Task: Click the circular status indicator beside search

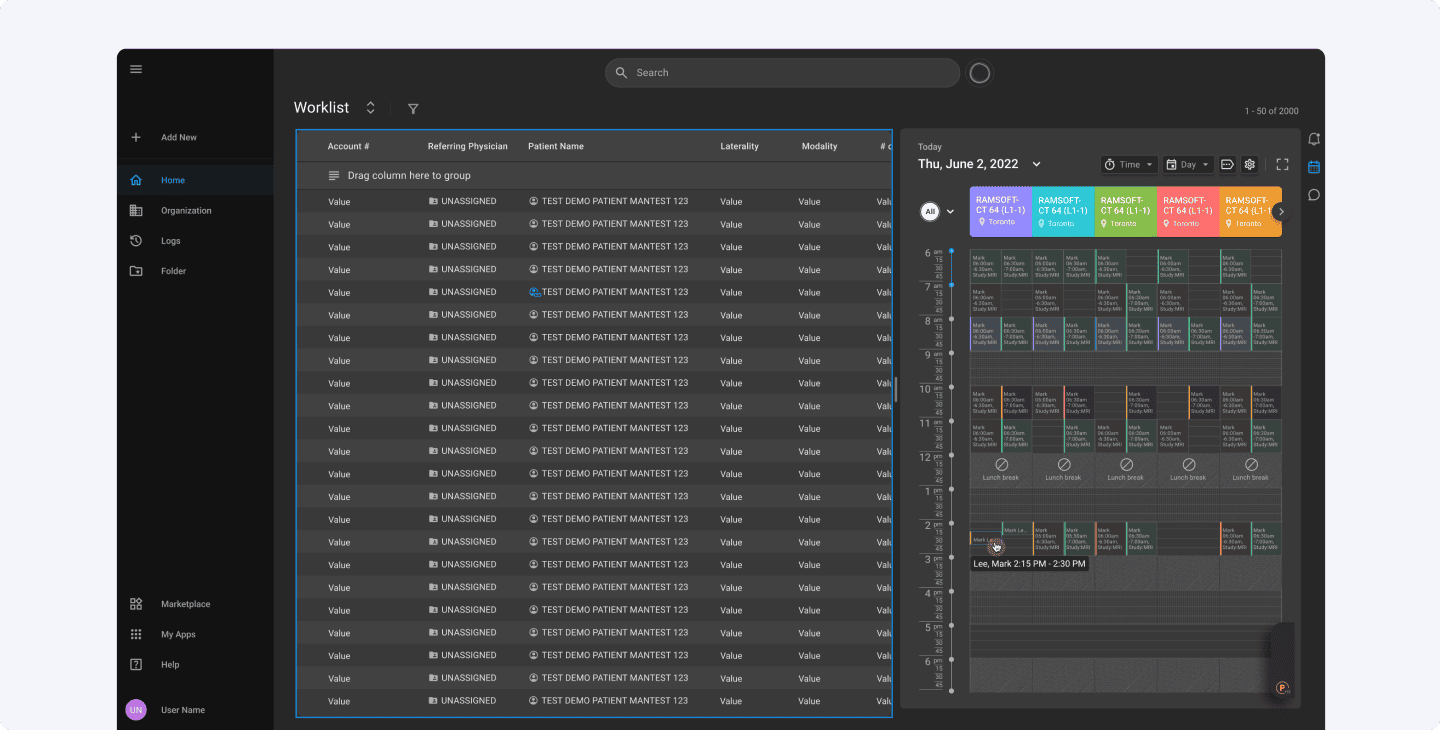Action: tap(980, 73)
